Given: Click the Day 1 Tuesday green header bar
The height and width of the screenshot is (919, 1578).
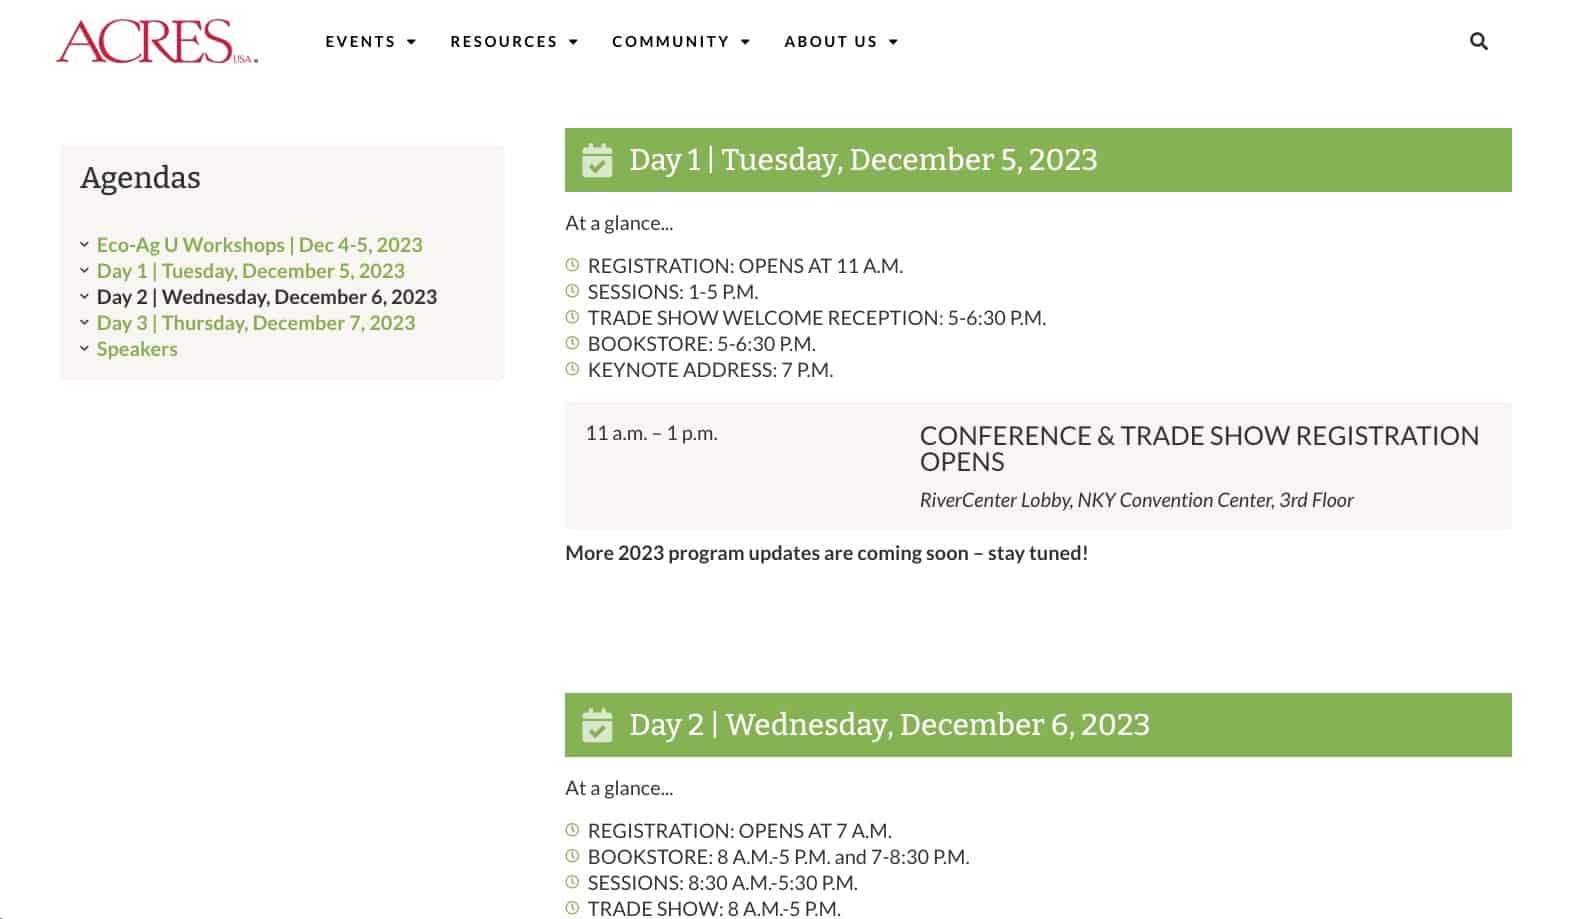Looking at the screenshot, I should tap(1038, 160).
